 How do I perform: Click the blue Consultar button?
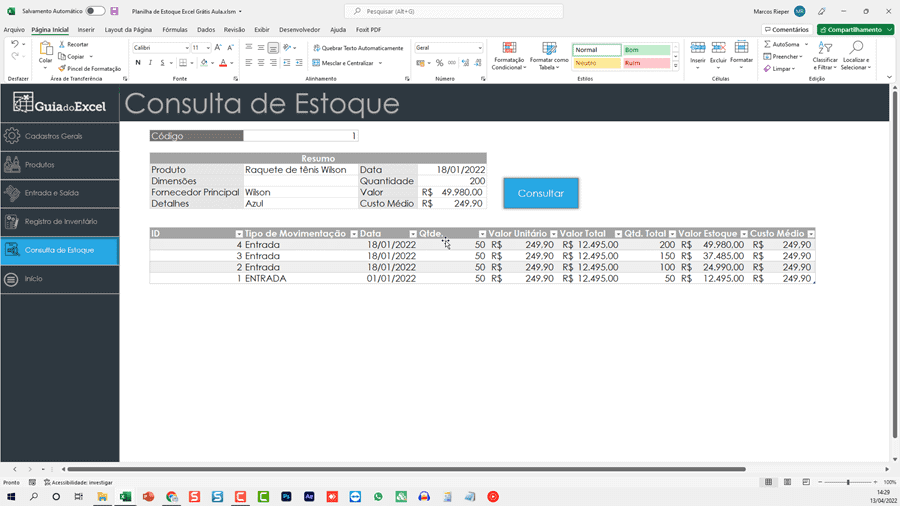(x=541, y=193)
